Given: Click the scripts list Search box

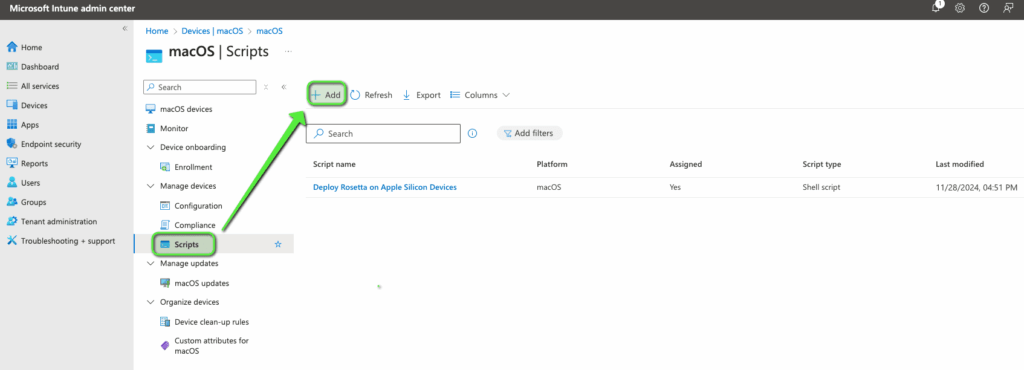Looking at the screenshot, I should tap(383, 133).
